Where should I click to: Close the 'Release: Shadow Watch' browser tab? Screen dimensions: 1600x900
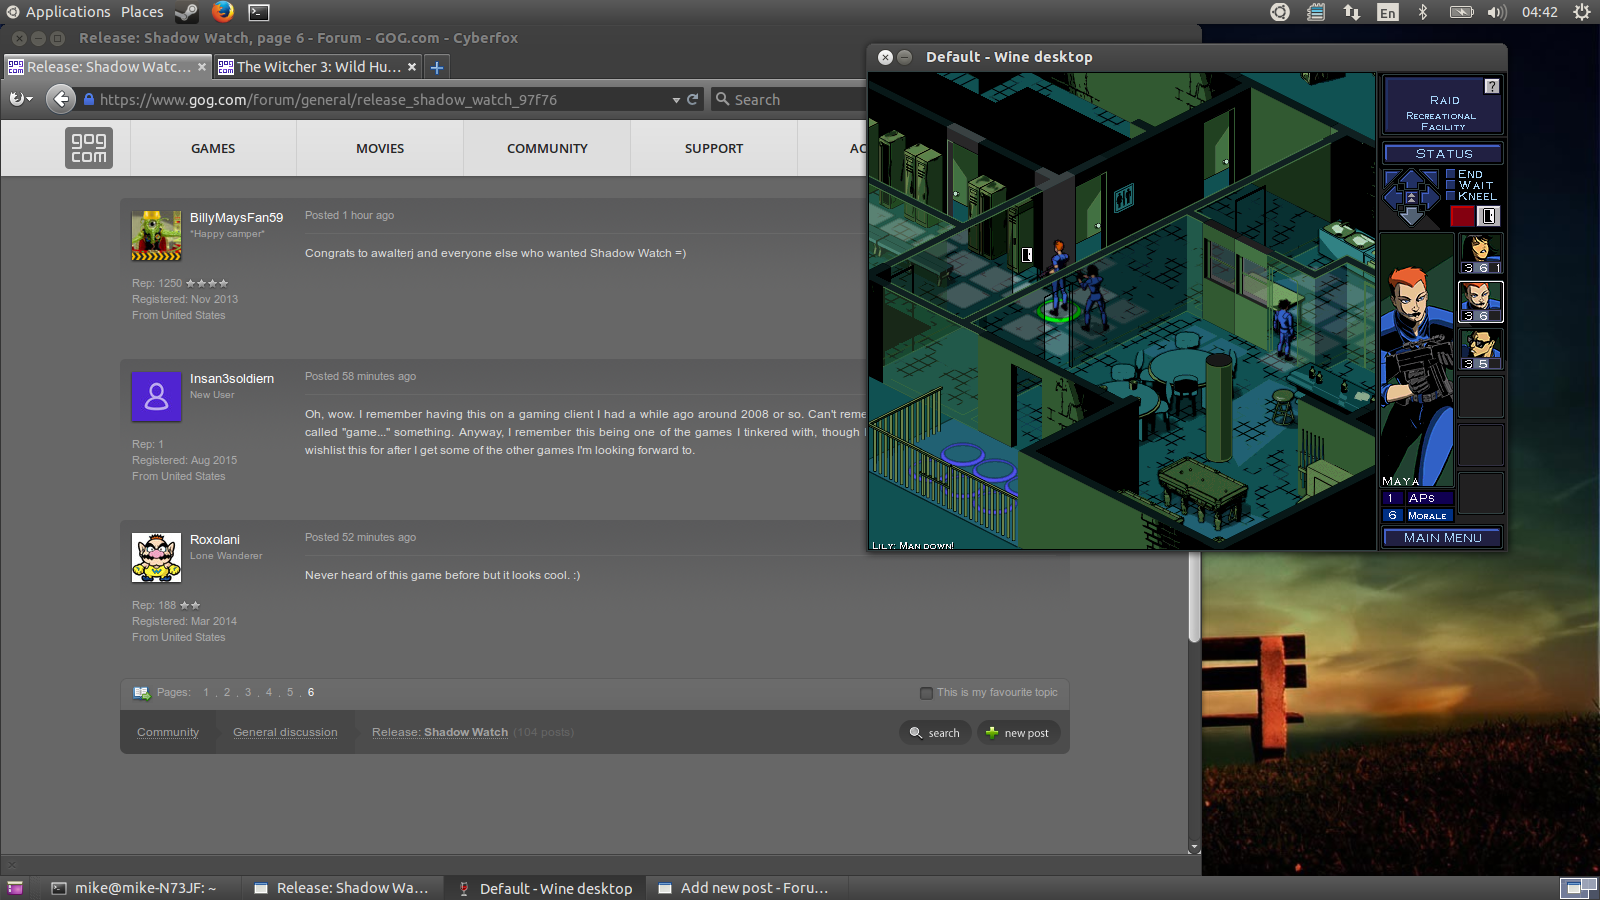pyautogui.click(x=201, y=67)
